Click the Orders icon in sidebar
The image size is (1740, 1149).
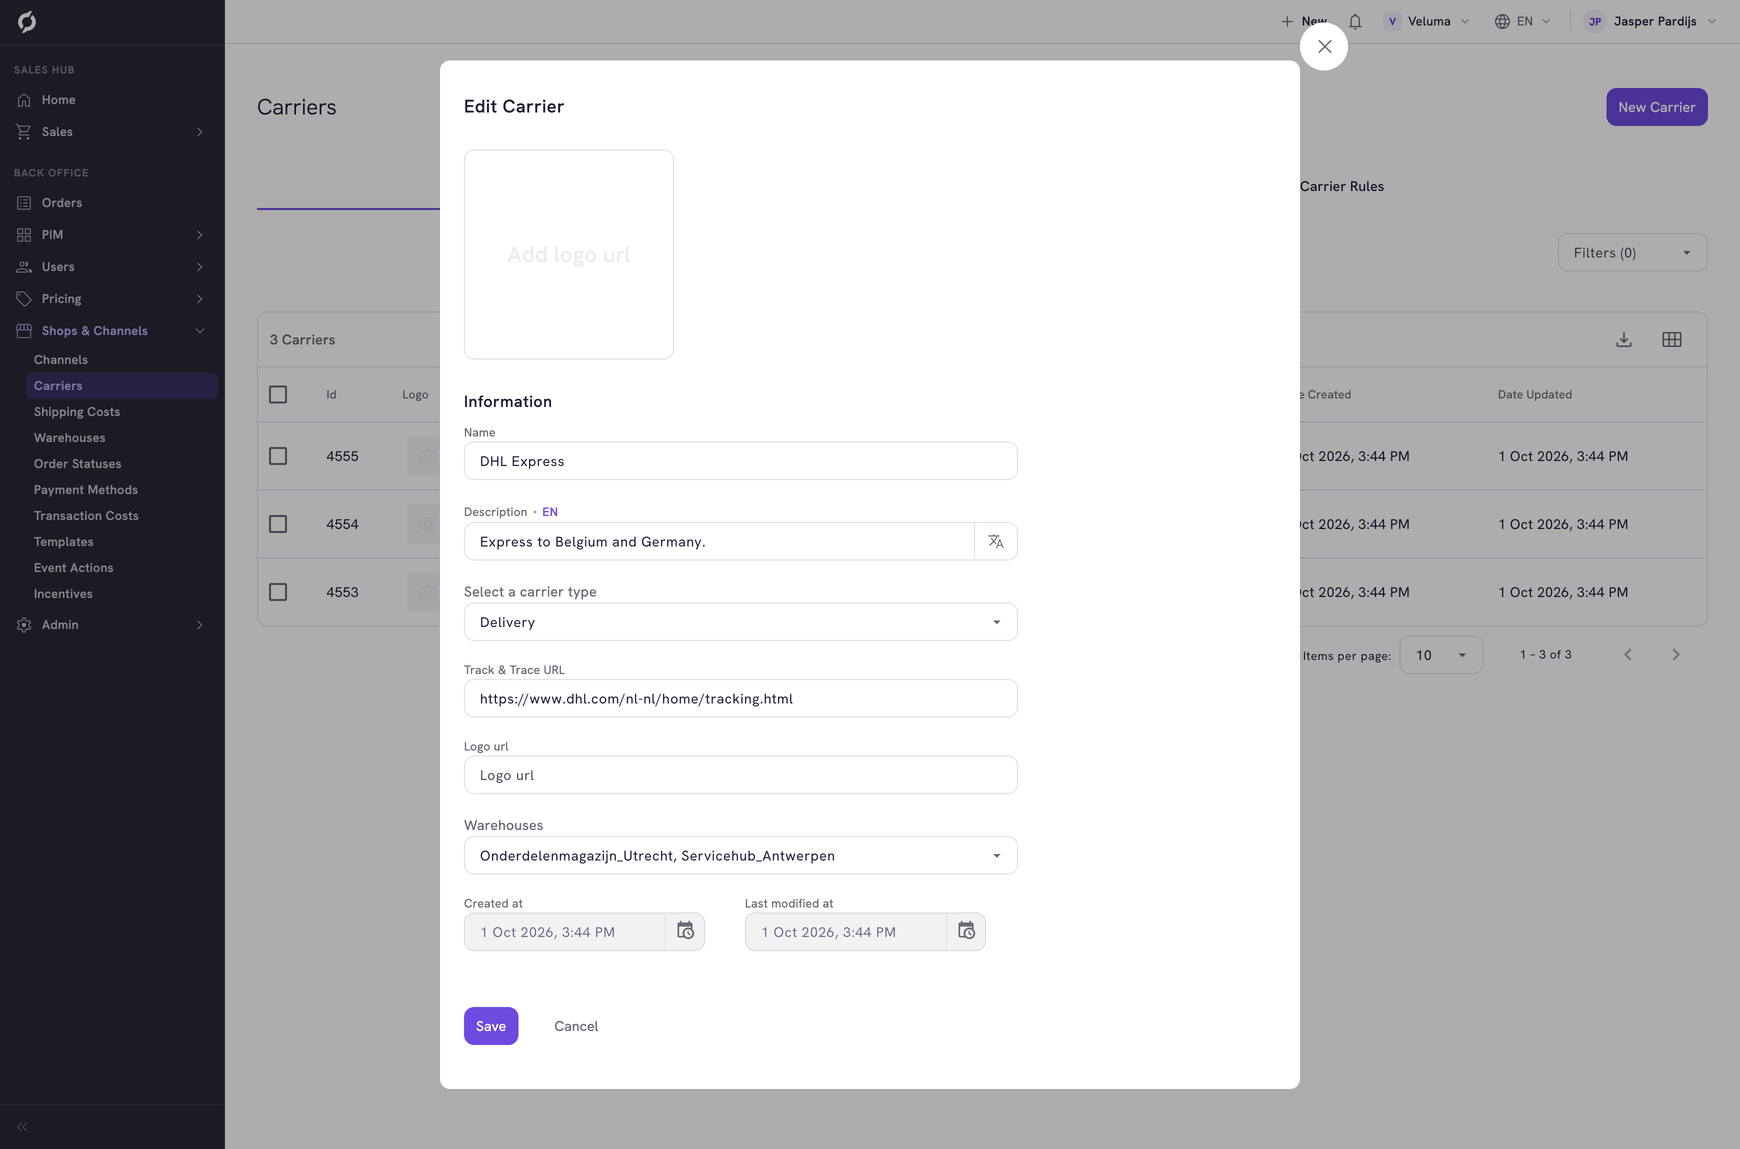(24, 203)
